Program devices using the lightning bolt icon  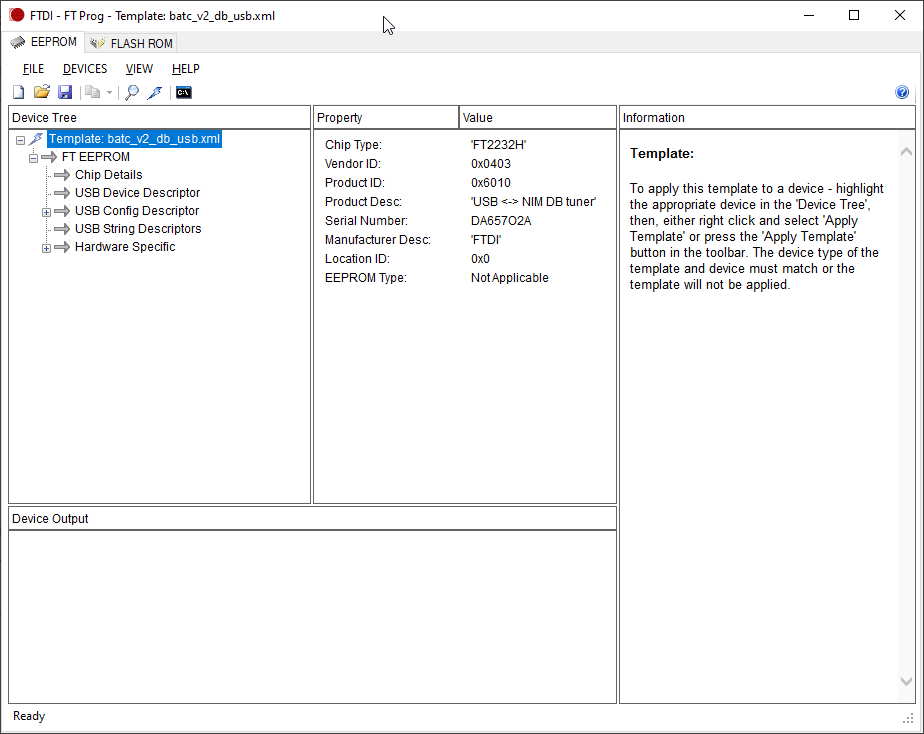tap(155, 92)
